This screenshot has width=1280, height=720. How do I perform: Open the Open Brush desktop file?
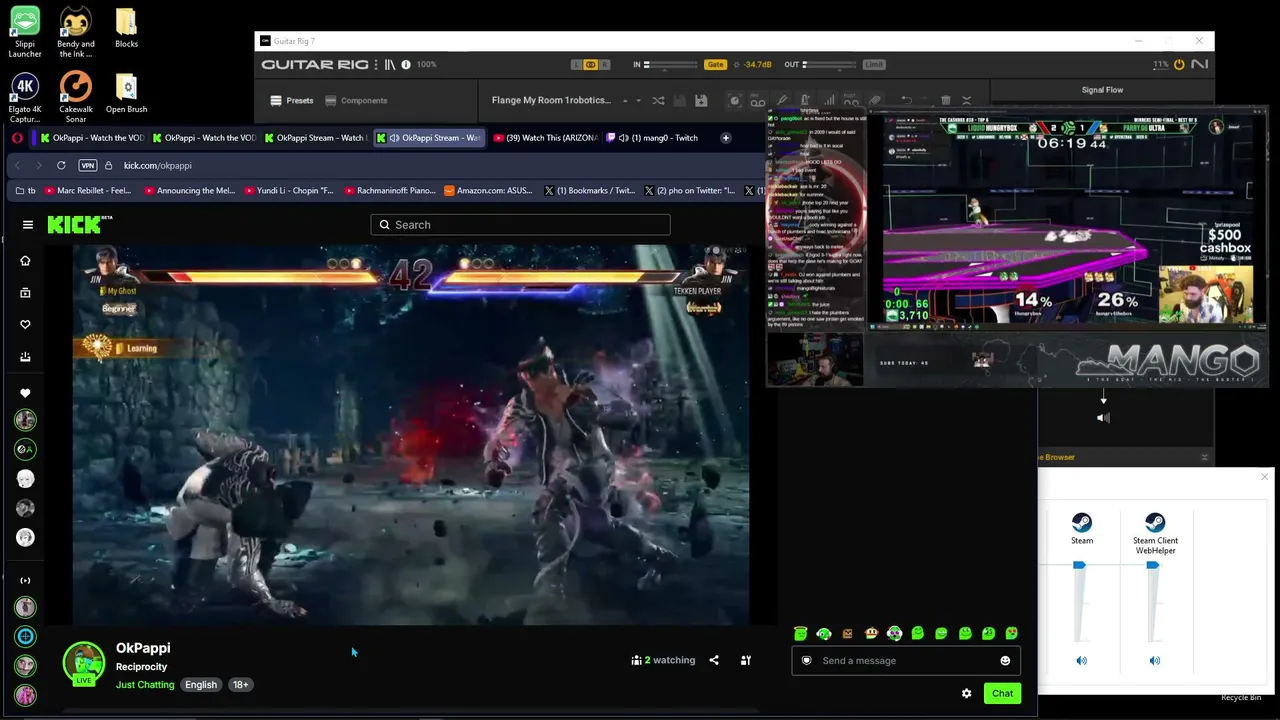click(126, 94)
